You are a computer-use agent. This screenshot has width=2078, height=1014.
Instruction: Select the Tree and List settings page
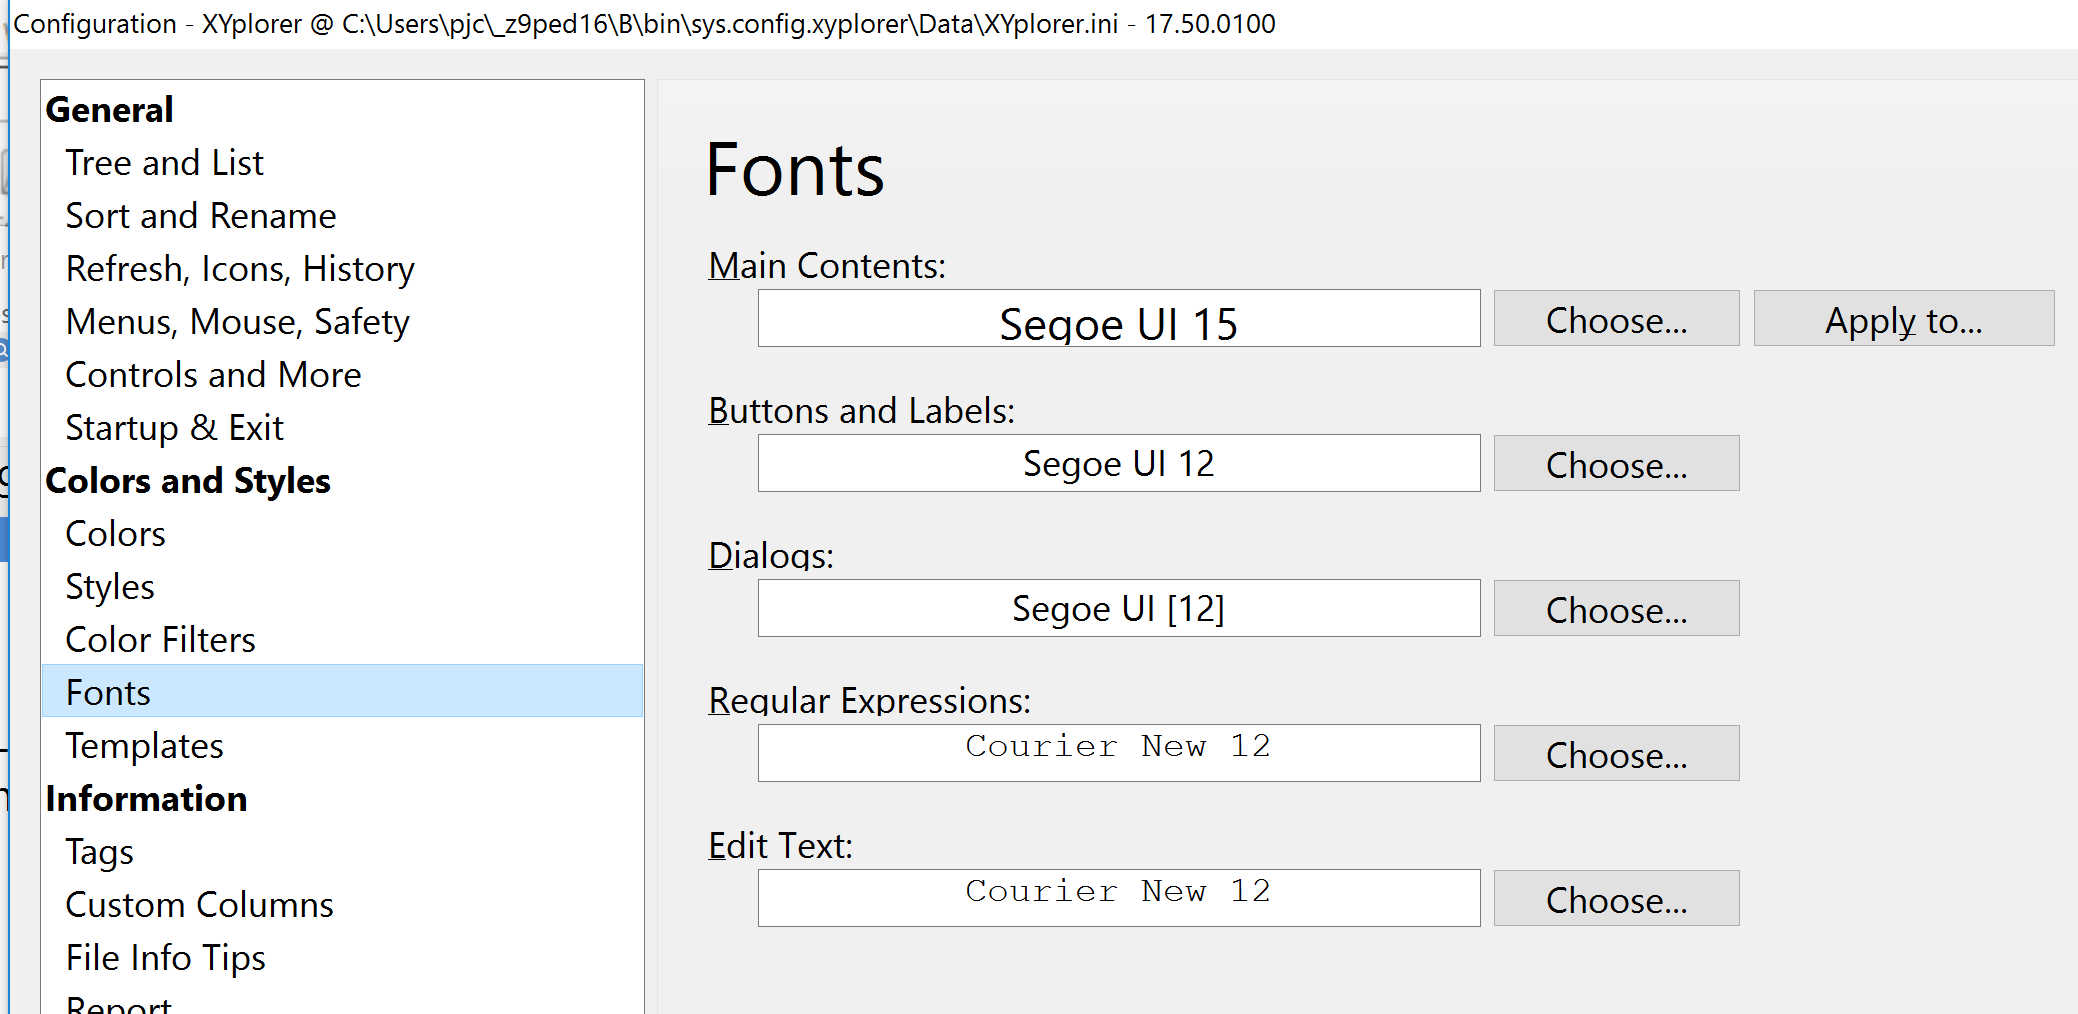pyautogui.click(x=164, y=162)
